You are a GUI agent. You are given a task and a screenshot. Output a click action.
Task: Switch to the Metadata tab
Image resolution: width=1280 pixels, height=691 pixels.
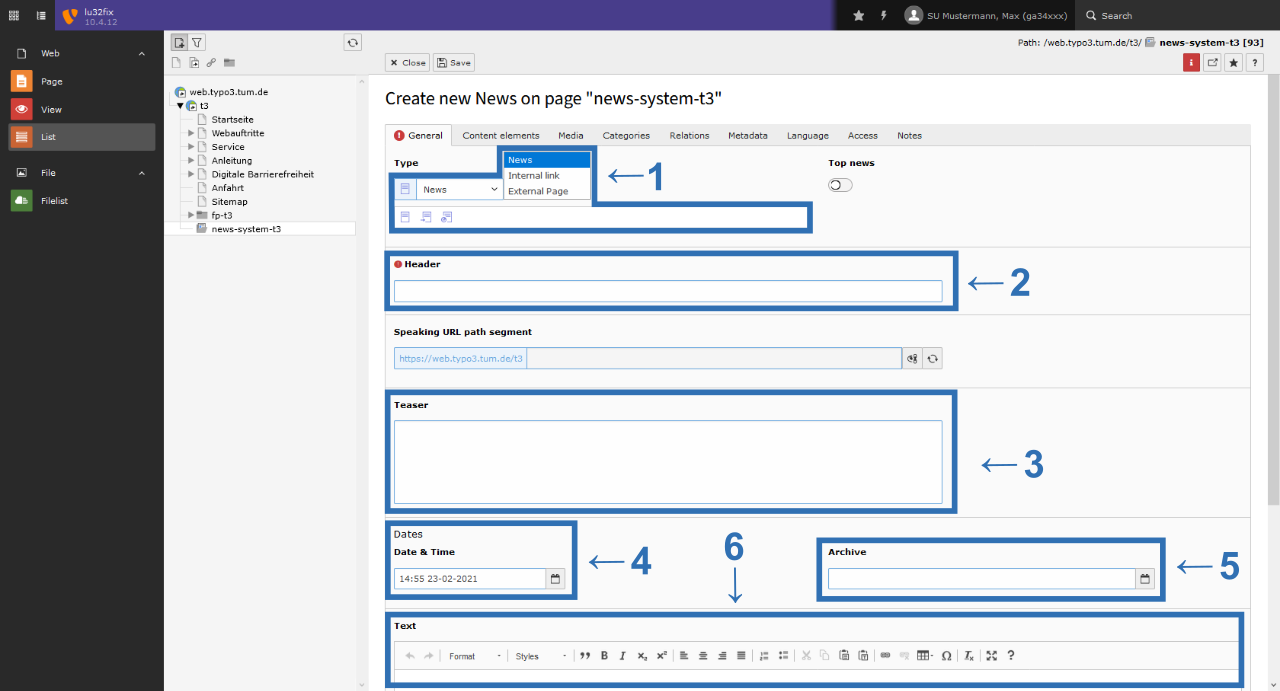(748, 136)
